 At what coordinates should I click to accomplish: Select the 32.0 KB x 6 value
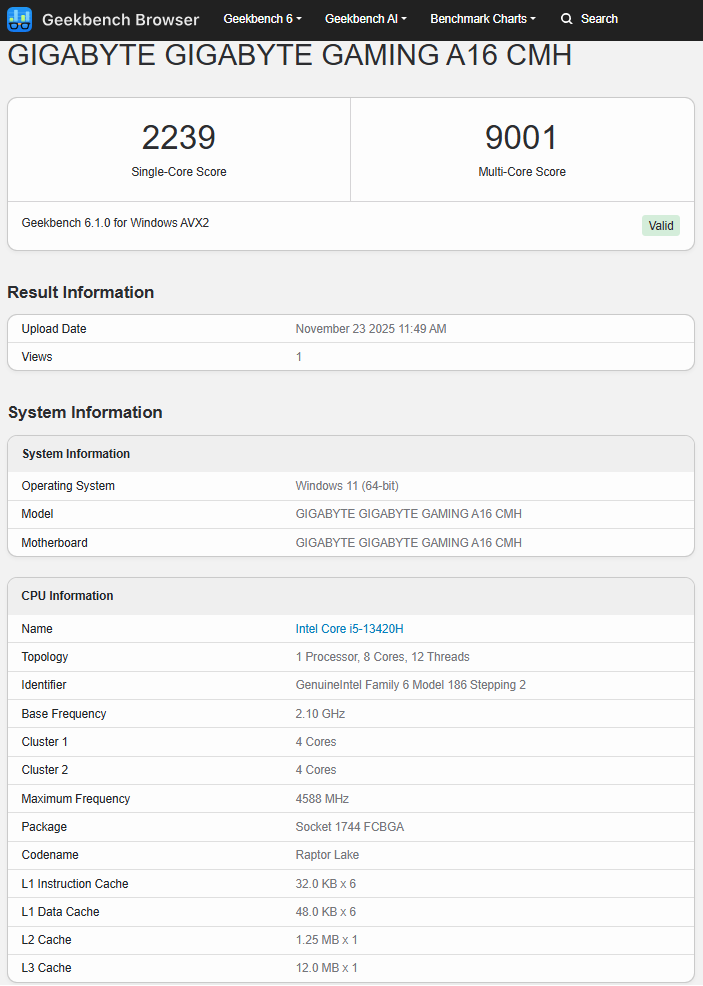[x=326, y=884]
